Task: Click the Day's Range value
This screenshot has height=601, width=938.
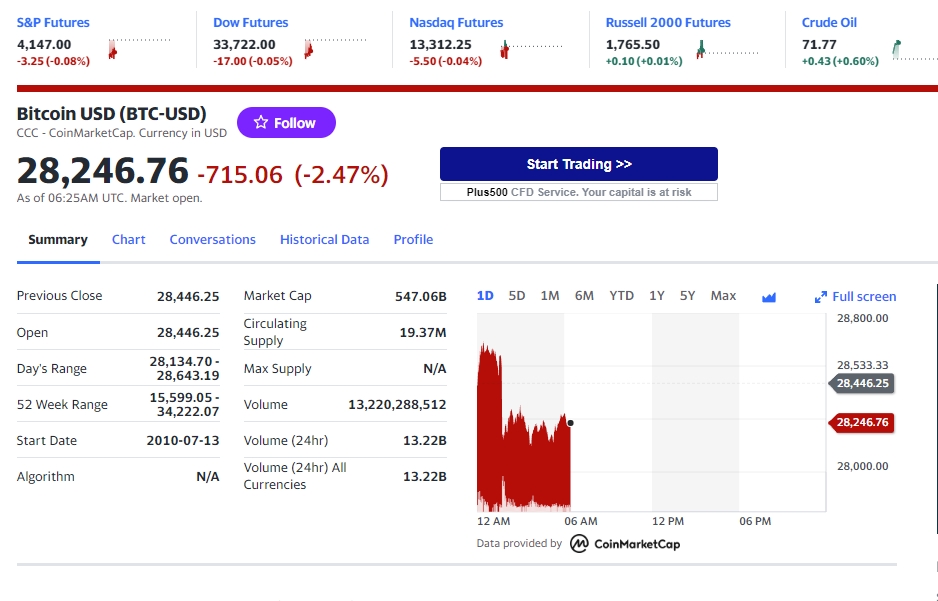Action: tap(184, 368)
